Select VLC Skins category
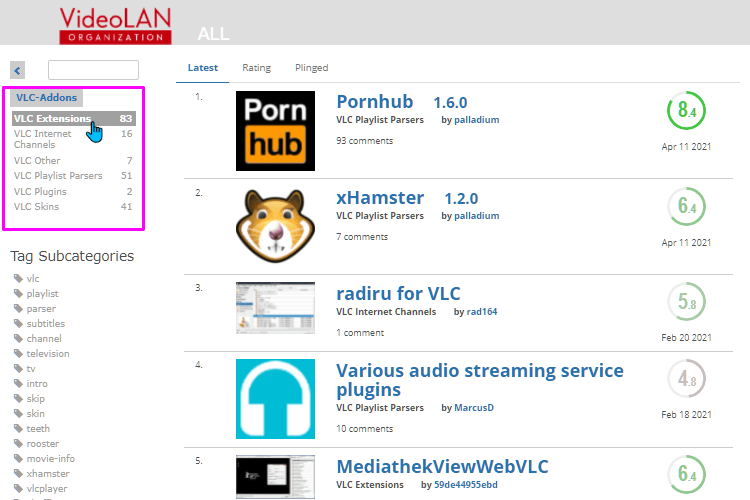Image resolution: width=750 pixels, height=500 pixels. (x=73, y=207)
